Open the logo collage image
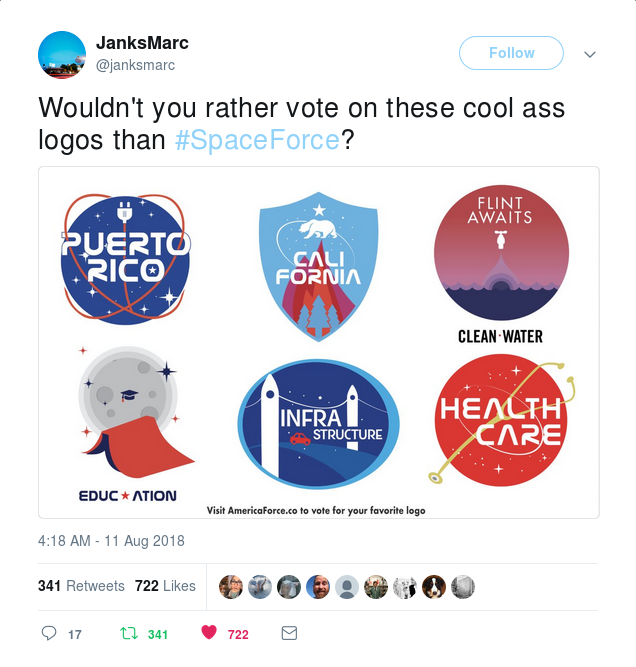 click(x=319, y=342)
